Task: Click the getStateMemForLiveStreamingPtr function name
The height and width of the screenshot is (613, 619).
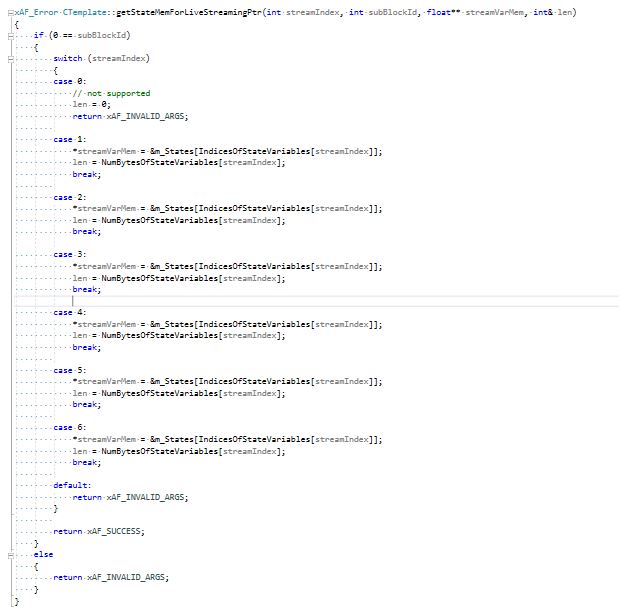Action: 189,13
